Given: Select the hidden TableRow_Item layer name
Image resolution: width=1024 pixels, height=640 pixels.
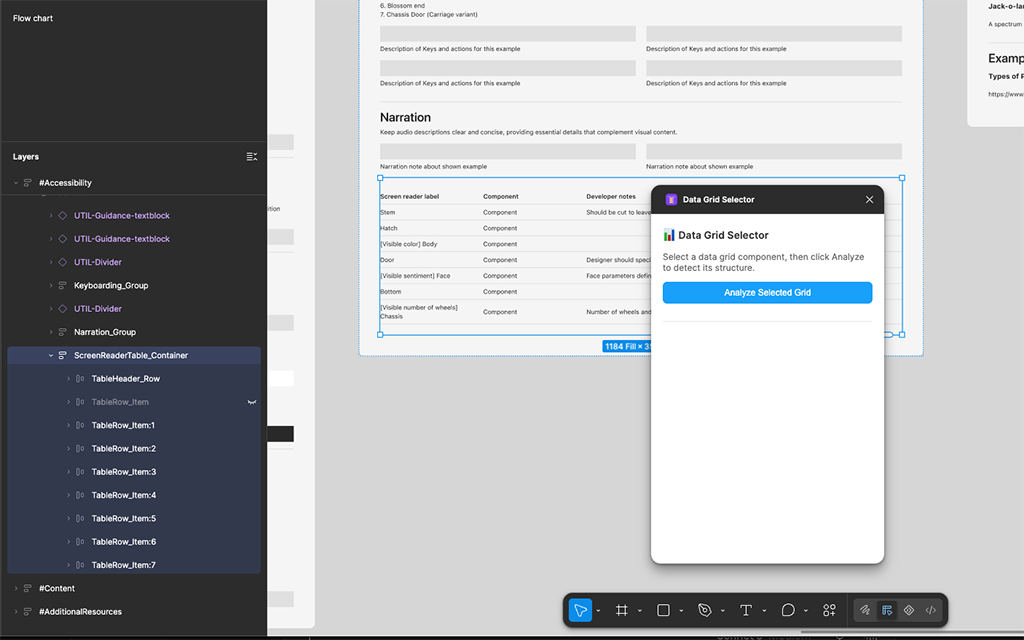Looking at the screenshot, I should pos(120,402).
